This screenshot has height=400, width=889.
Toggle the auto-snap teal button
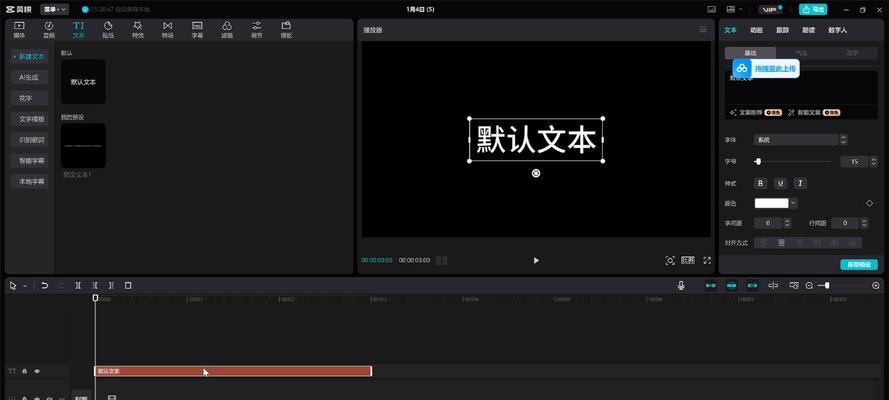click(x=731, y=286)
